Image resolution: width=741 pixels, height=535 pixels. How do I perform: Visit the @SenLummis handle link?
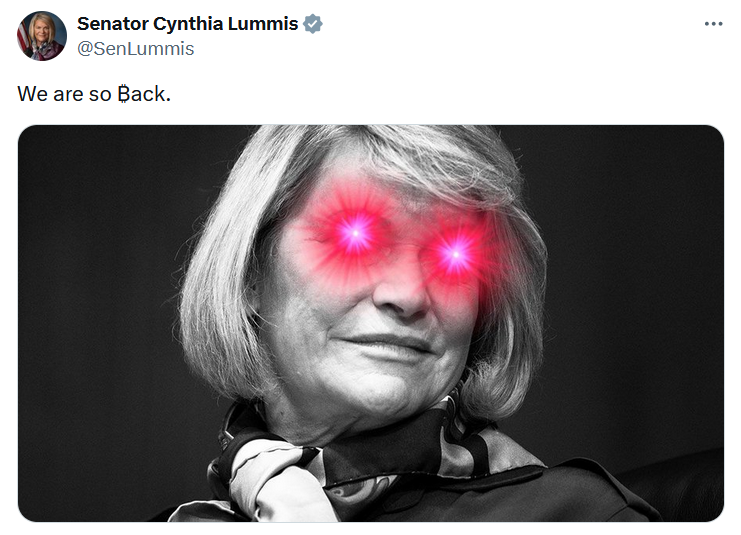tap(135, 49)
